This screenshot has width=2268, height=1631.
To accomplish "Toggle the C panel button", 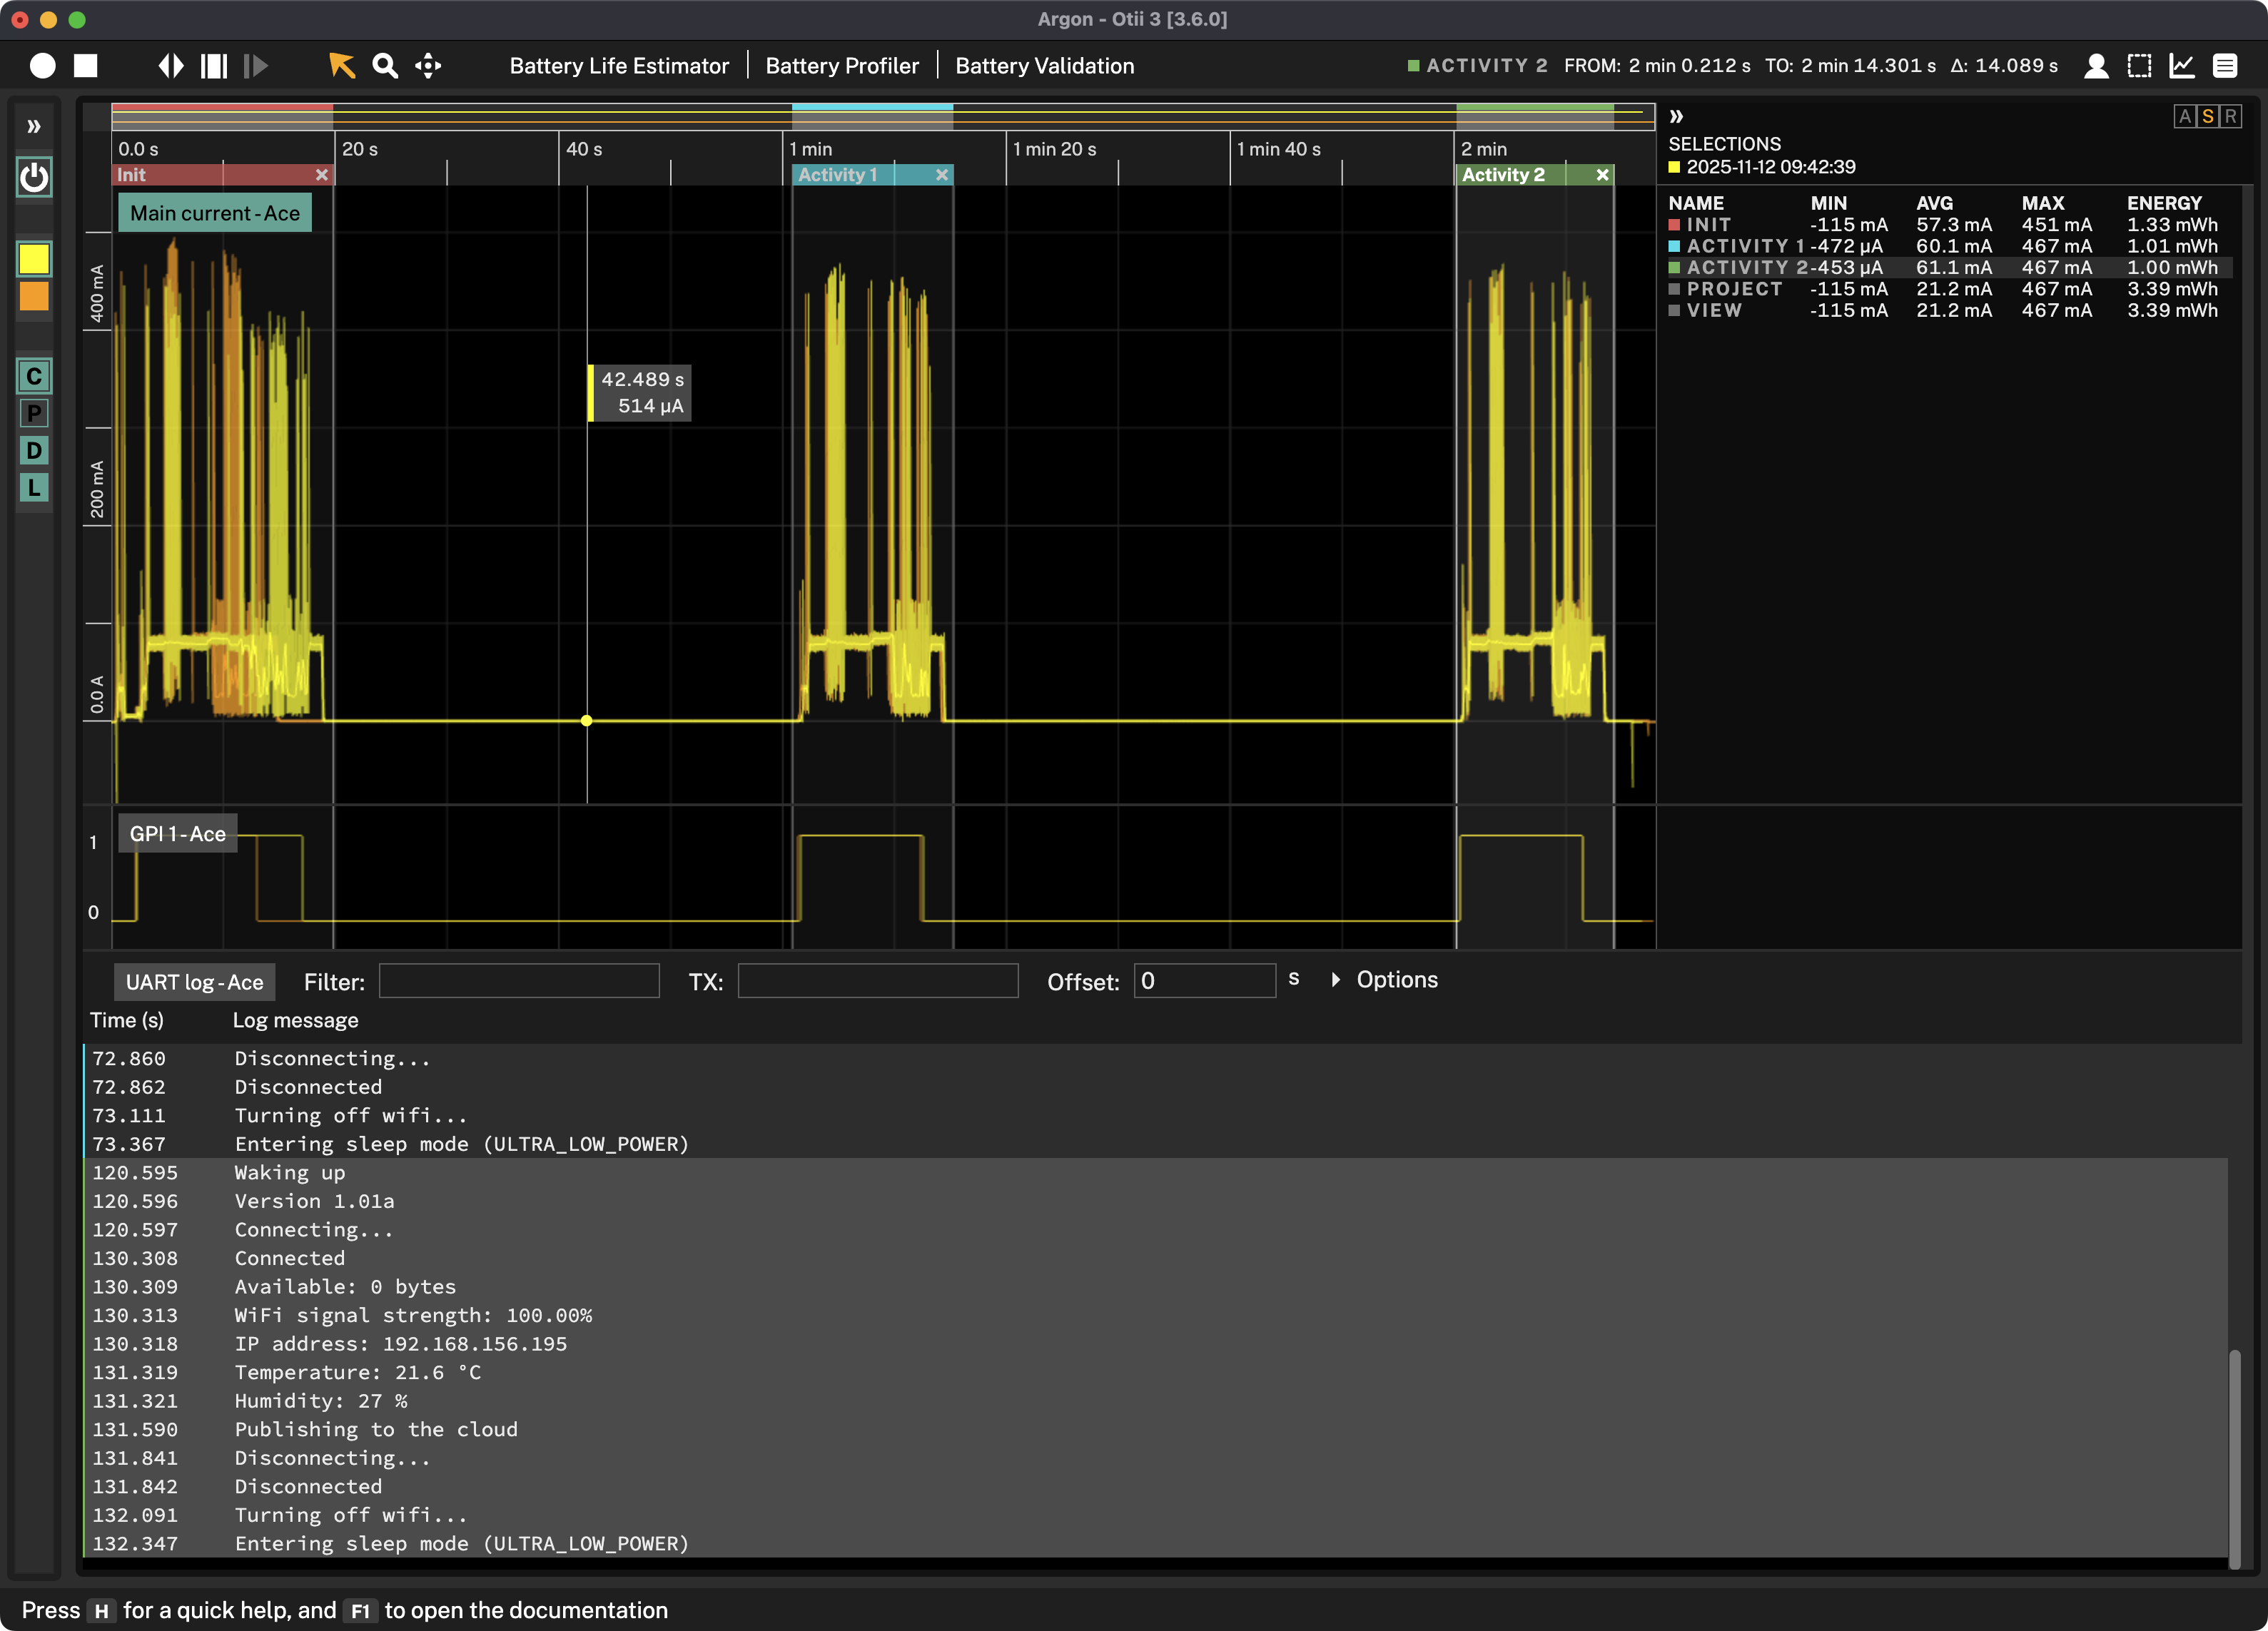I will (34, 377).
